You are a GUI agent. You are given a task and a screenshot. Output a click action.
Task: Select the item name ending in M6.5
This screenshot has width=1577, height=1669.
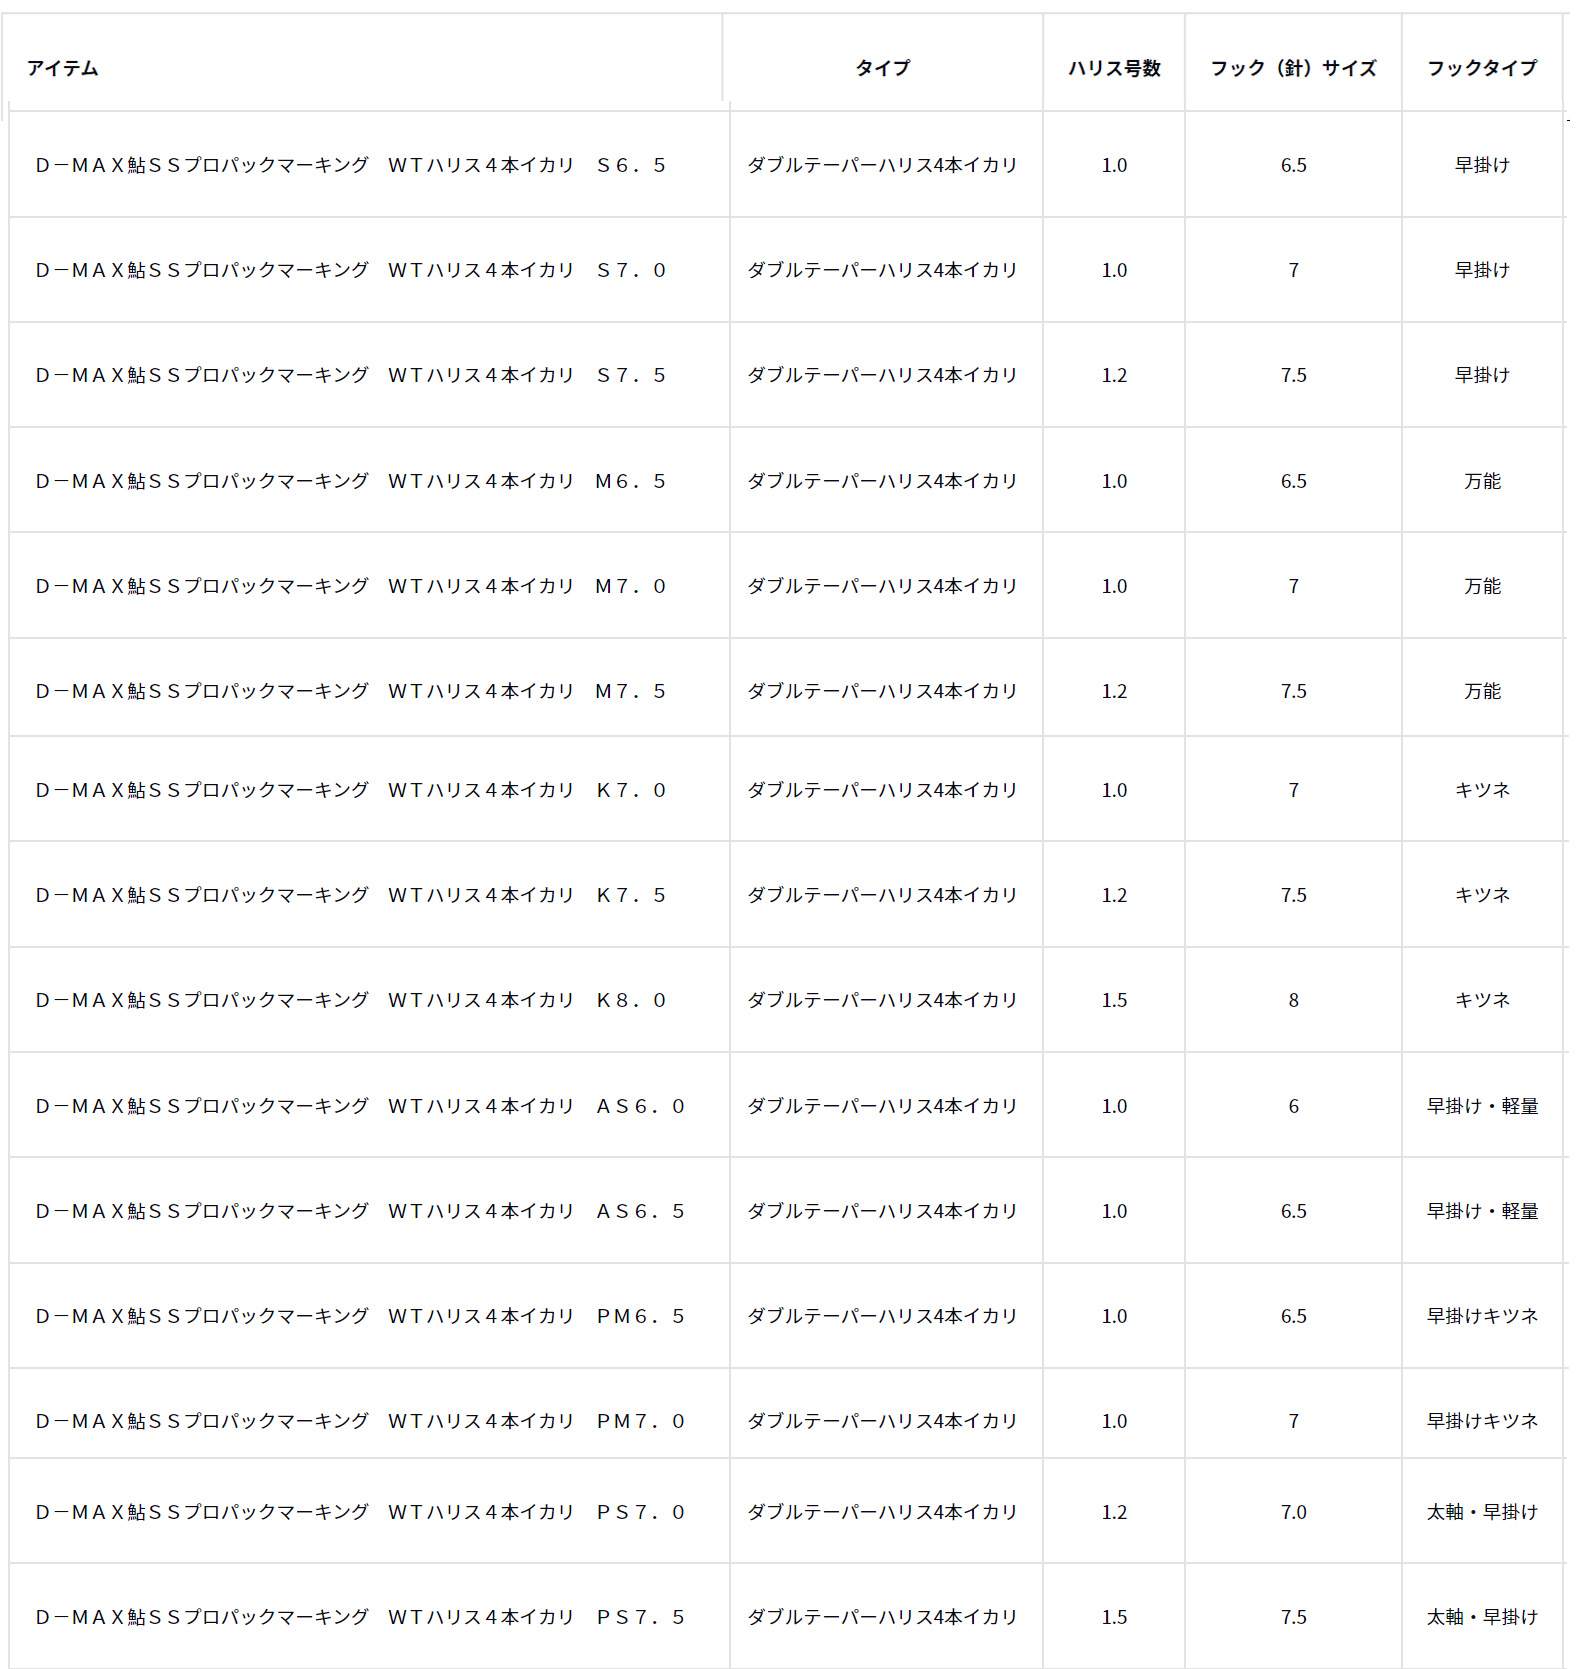350,481
